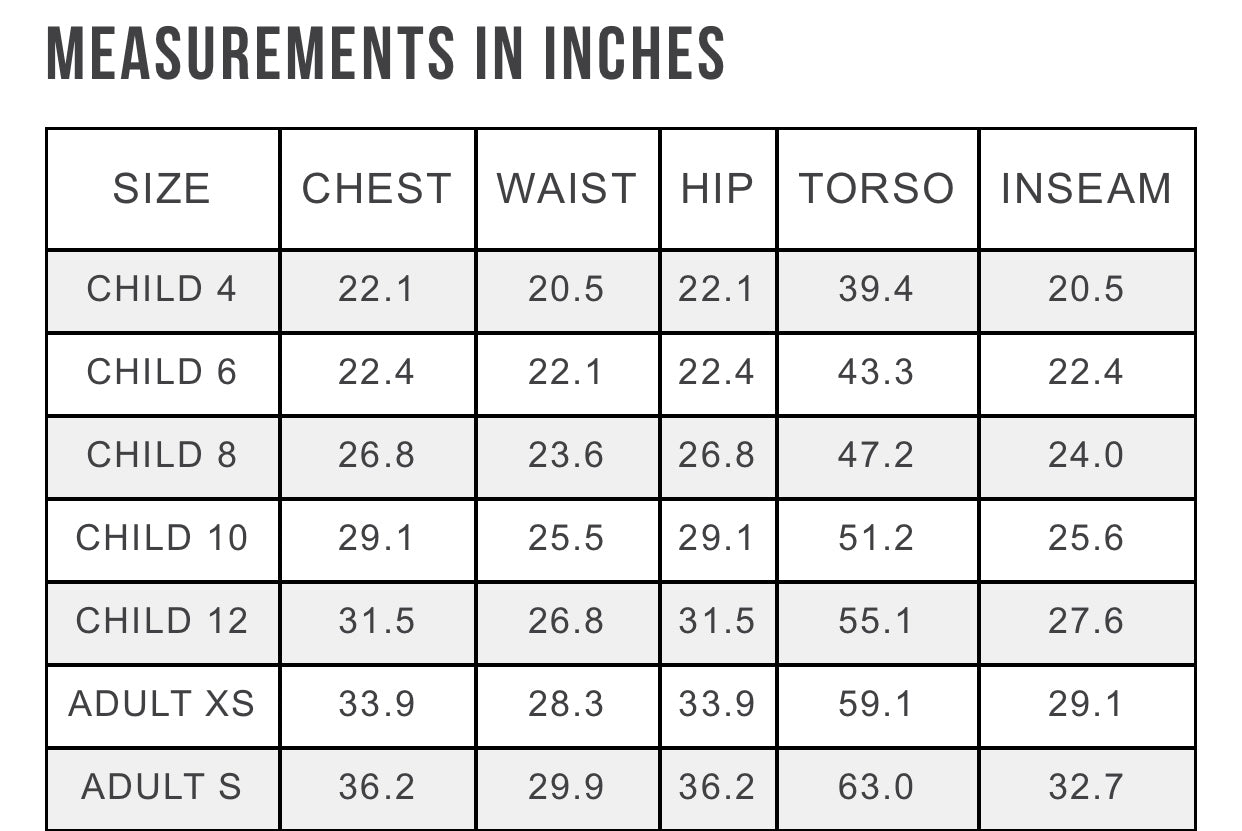The image size is (1242, 831).
Task: Click the CHILD 12 size cell
Action: coord(162,621)
